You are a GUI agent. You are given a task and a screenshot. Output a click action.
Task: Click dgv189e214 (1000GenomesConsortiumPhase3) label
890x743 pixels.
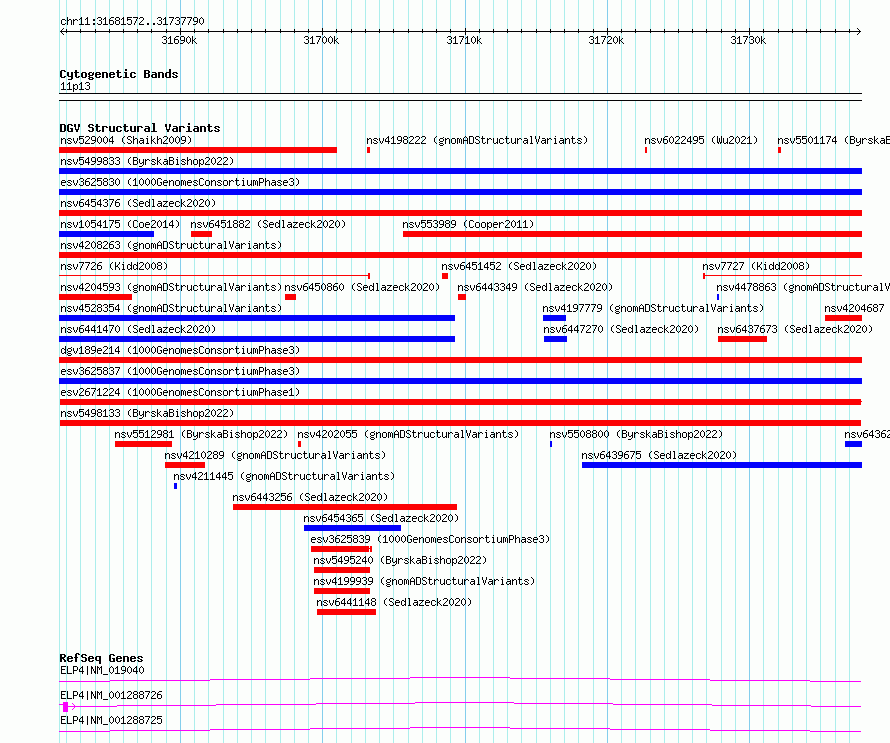[180, 350]
